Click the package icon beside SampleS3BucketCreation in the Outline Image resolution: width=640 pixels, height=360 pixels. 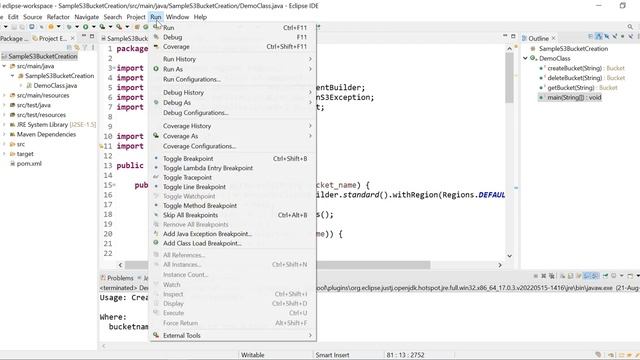pos(533,49)
